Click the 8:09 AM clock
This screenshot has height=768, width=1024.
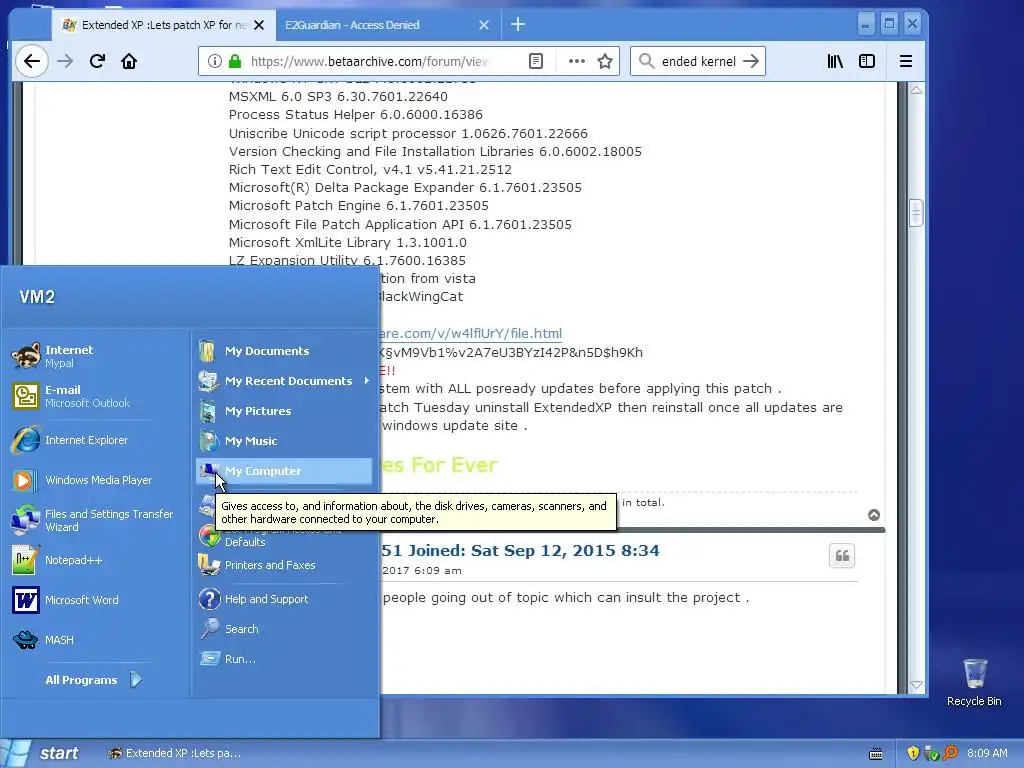coord(987,754)
